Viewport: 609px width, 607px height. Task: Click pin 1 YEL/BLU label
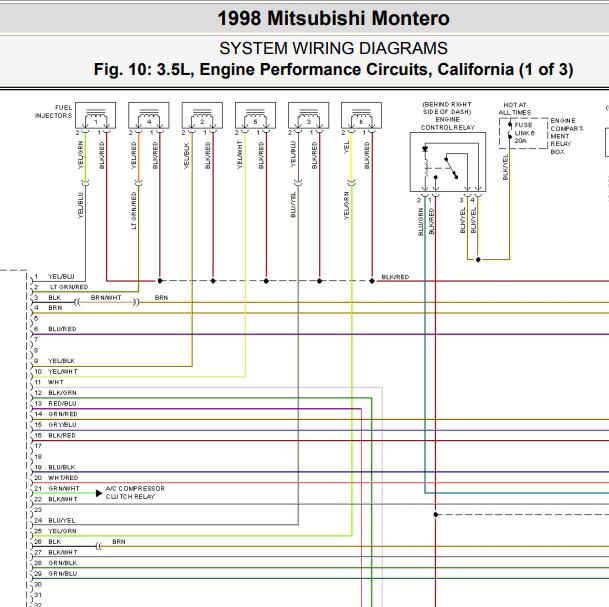61,277
